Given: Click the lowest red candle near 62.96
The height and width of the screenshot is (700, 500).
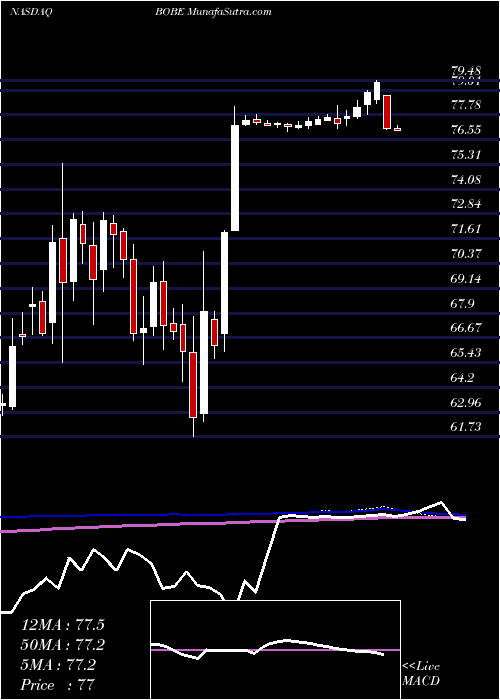Looking at the screenshot, I should [x=193, y=385].
